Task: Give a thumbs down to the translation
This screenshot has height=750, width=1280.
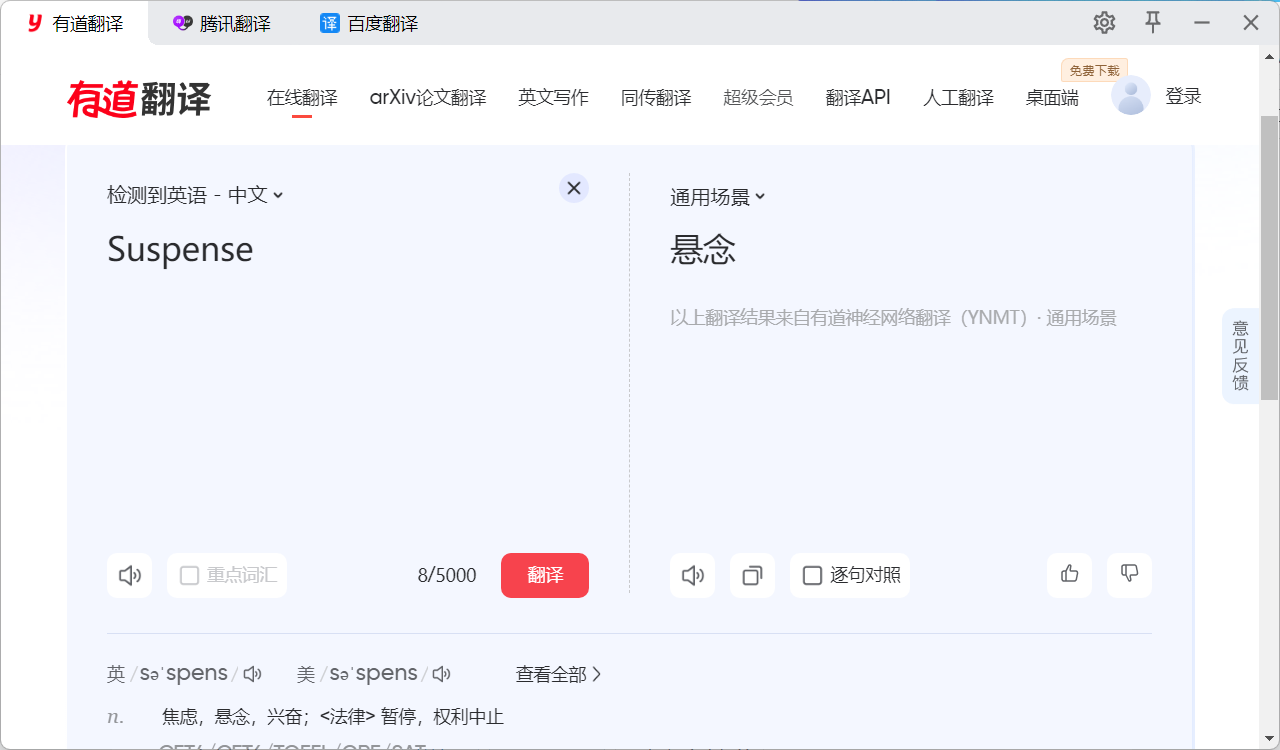Action: click(1129, 575)
